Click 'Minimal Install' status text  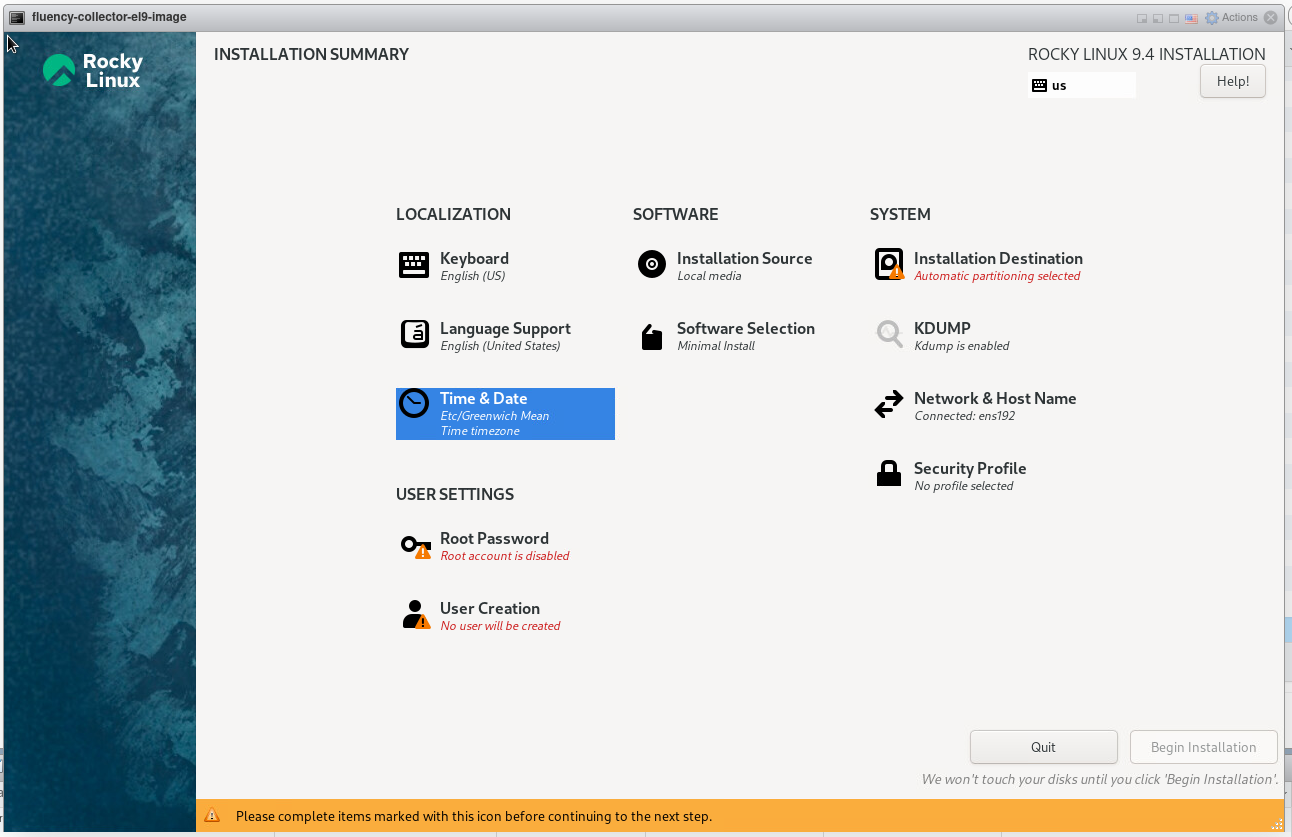(x=716, y=346)
